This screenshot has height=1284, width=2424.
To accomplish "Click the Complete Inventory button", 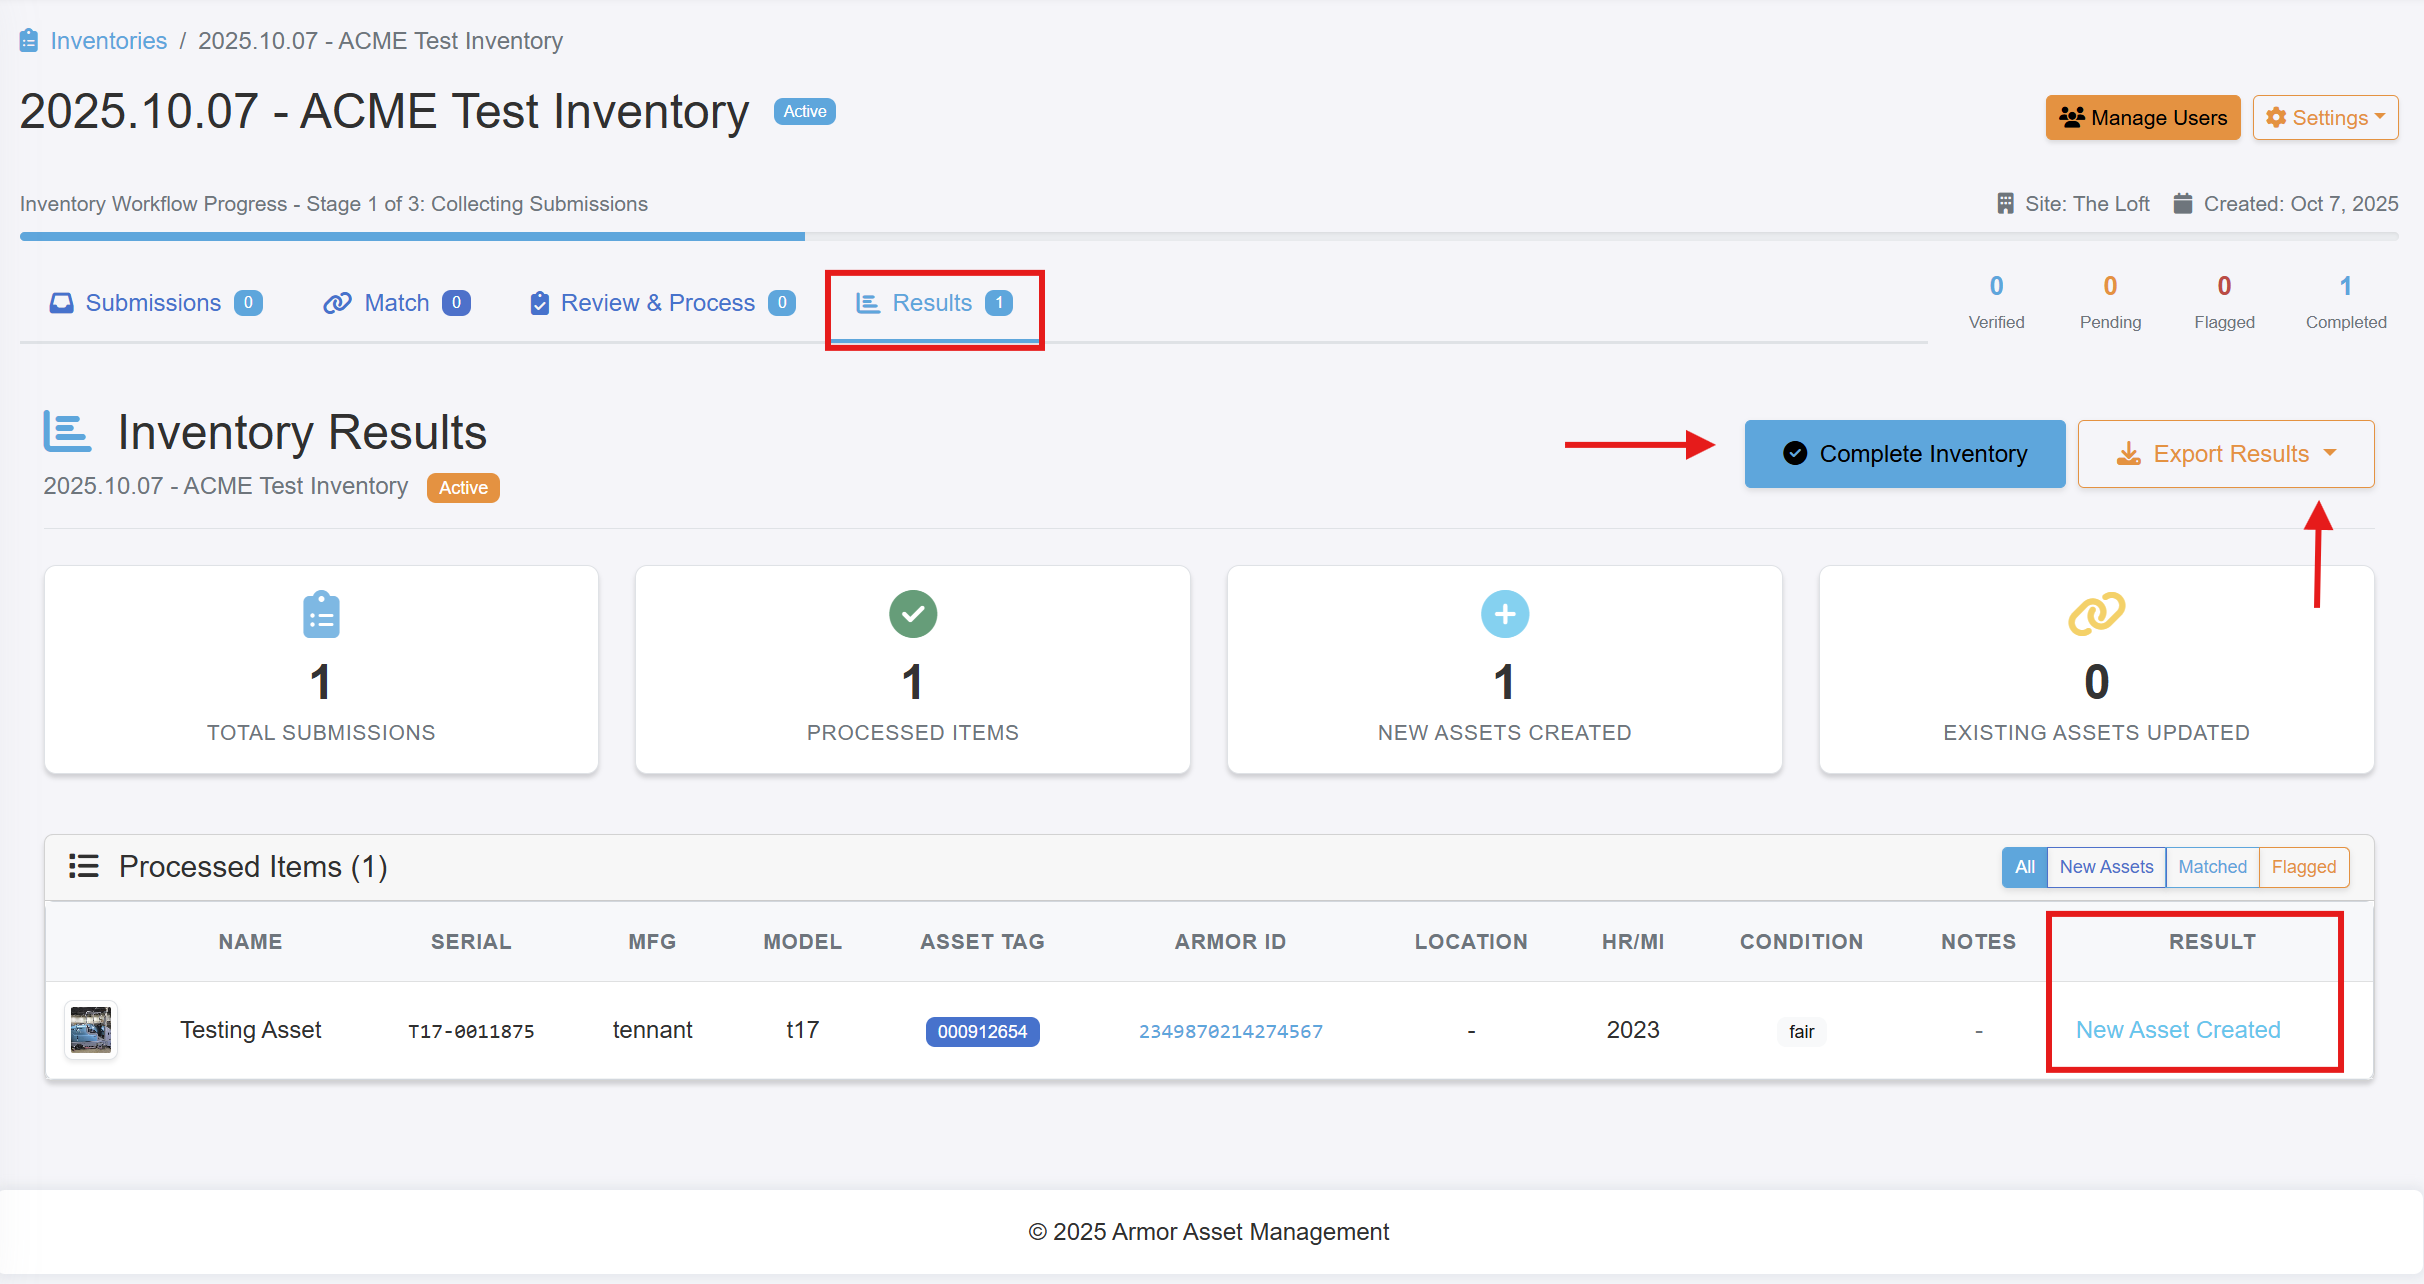I will tap(1904, 454).
